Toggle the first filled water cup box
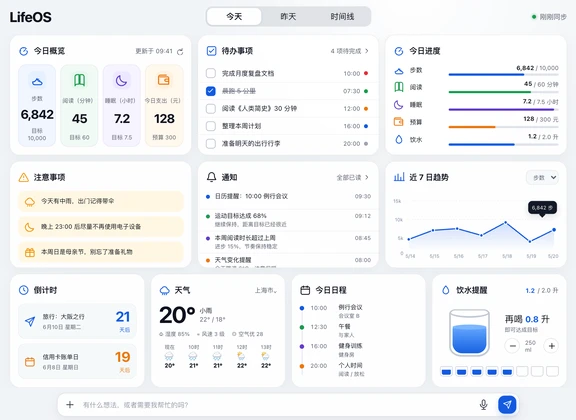This screenshot has width=576, height=420. [446, 371]
